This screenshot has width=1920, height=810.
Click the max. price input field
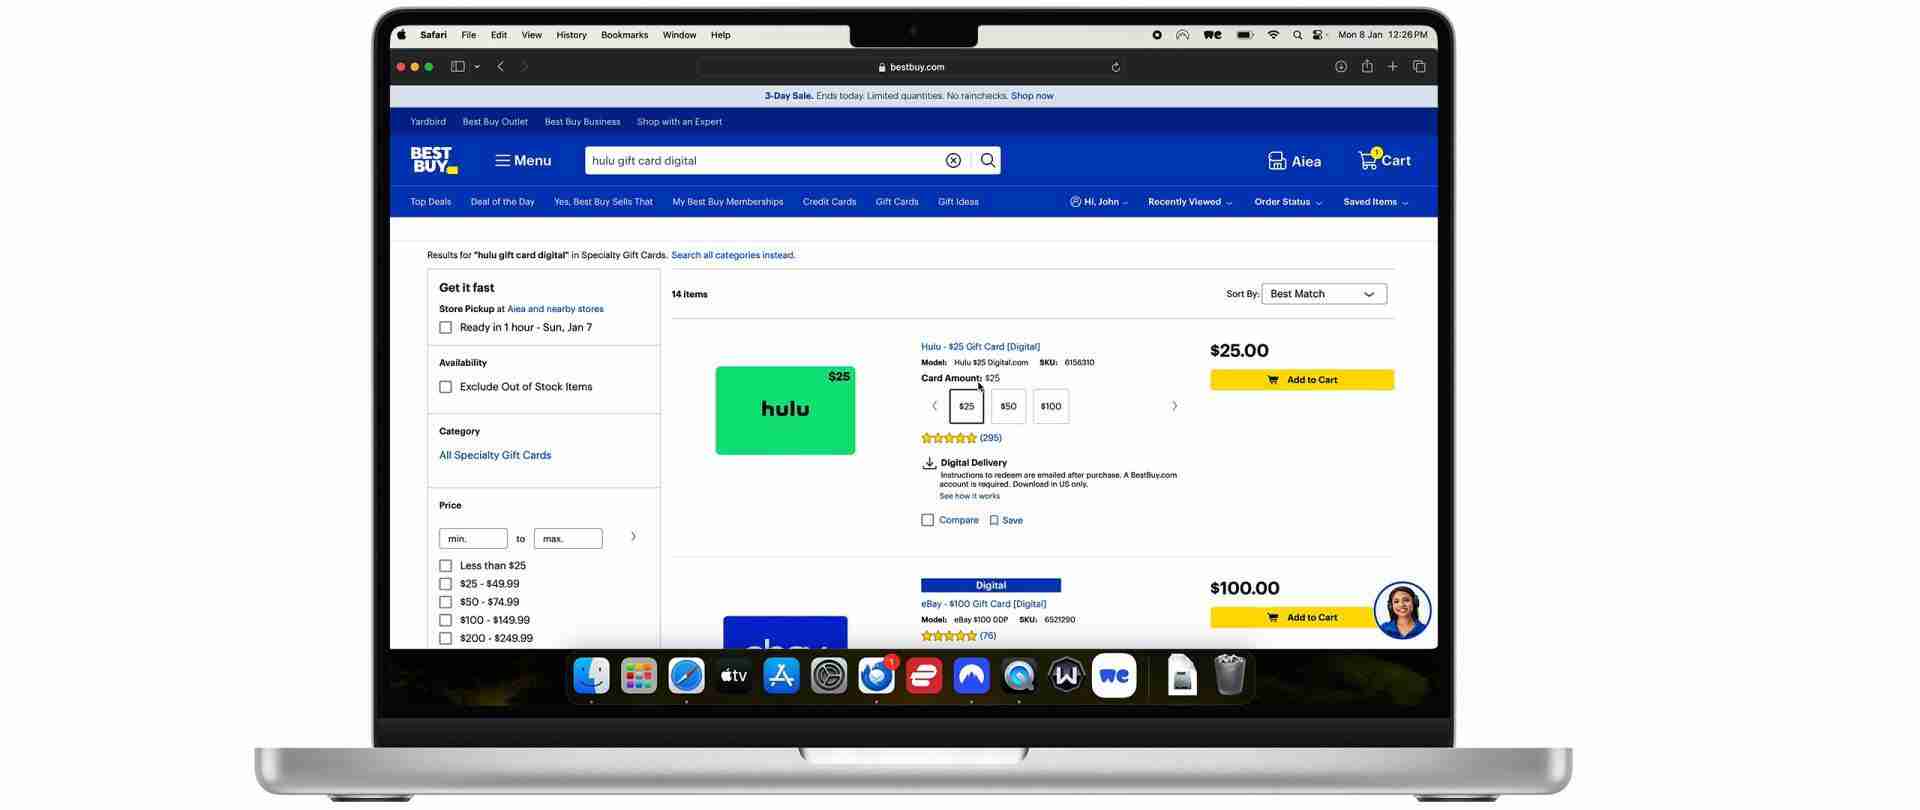[568, 539]
